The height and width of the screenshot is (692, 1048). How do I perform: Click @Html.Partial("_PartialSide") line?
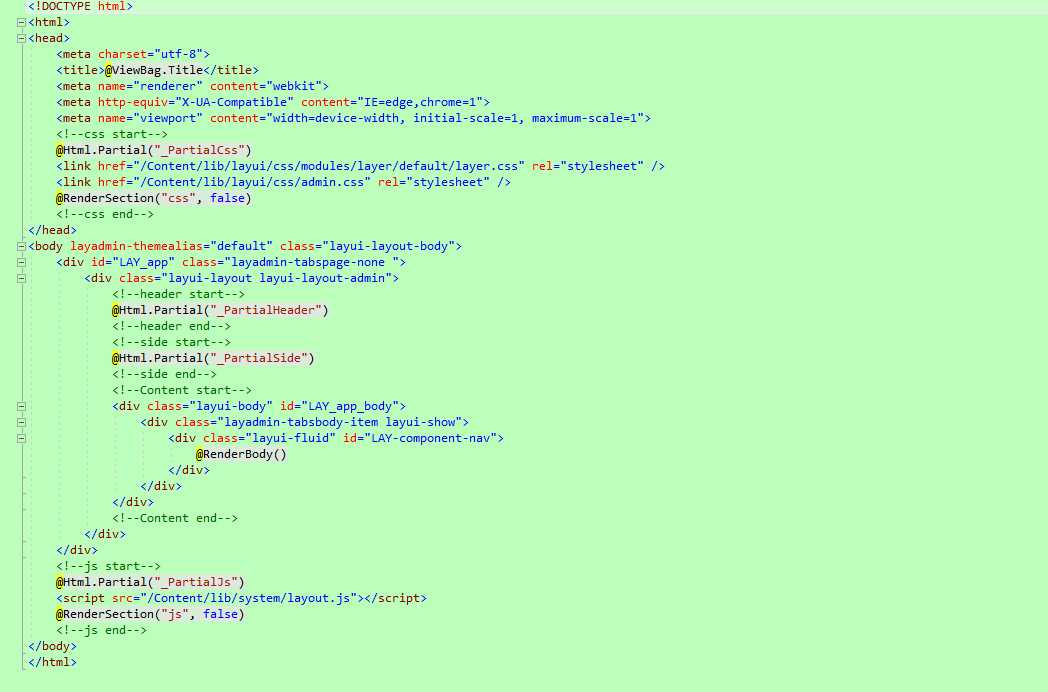coord(213,358)
